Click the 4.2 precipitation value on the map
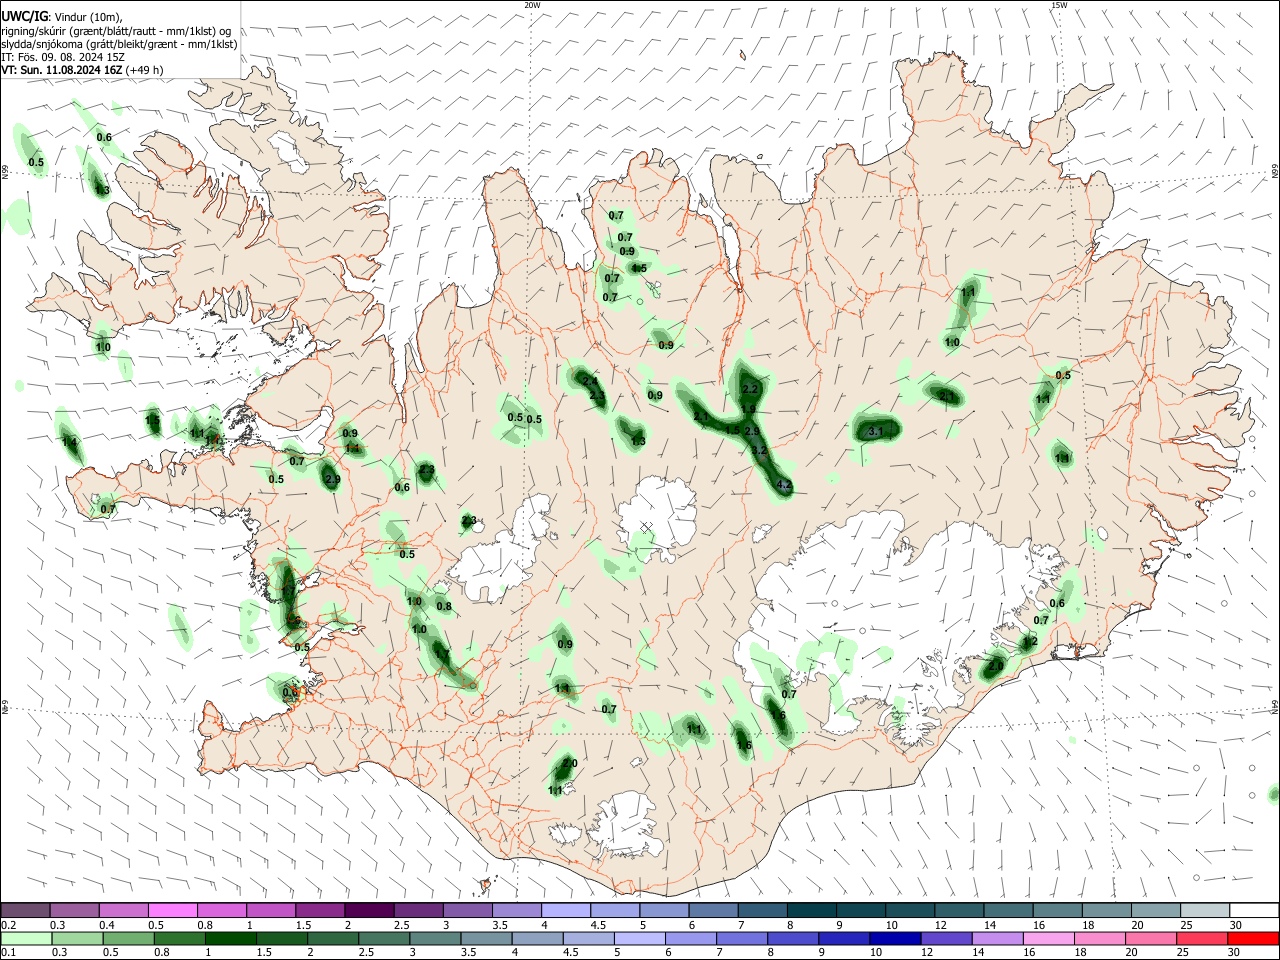The width and height of the screenshot is (1280, 960). point(784,486)
